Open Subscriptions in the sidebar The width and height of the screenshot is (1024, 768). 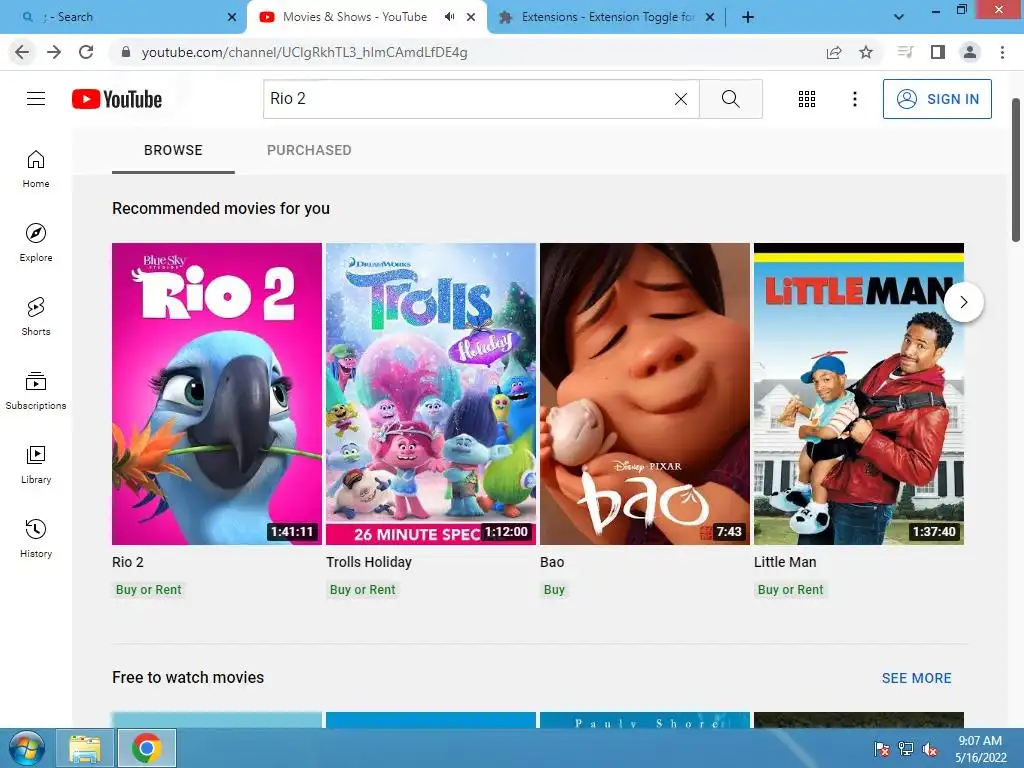tap(36, 391)
